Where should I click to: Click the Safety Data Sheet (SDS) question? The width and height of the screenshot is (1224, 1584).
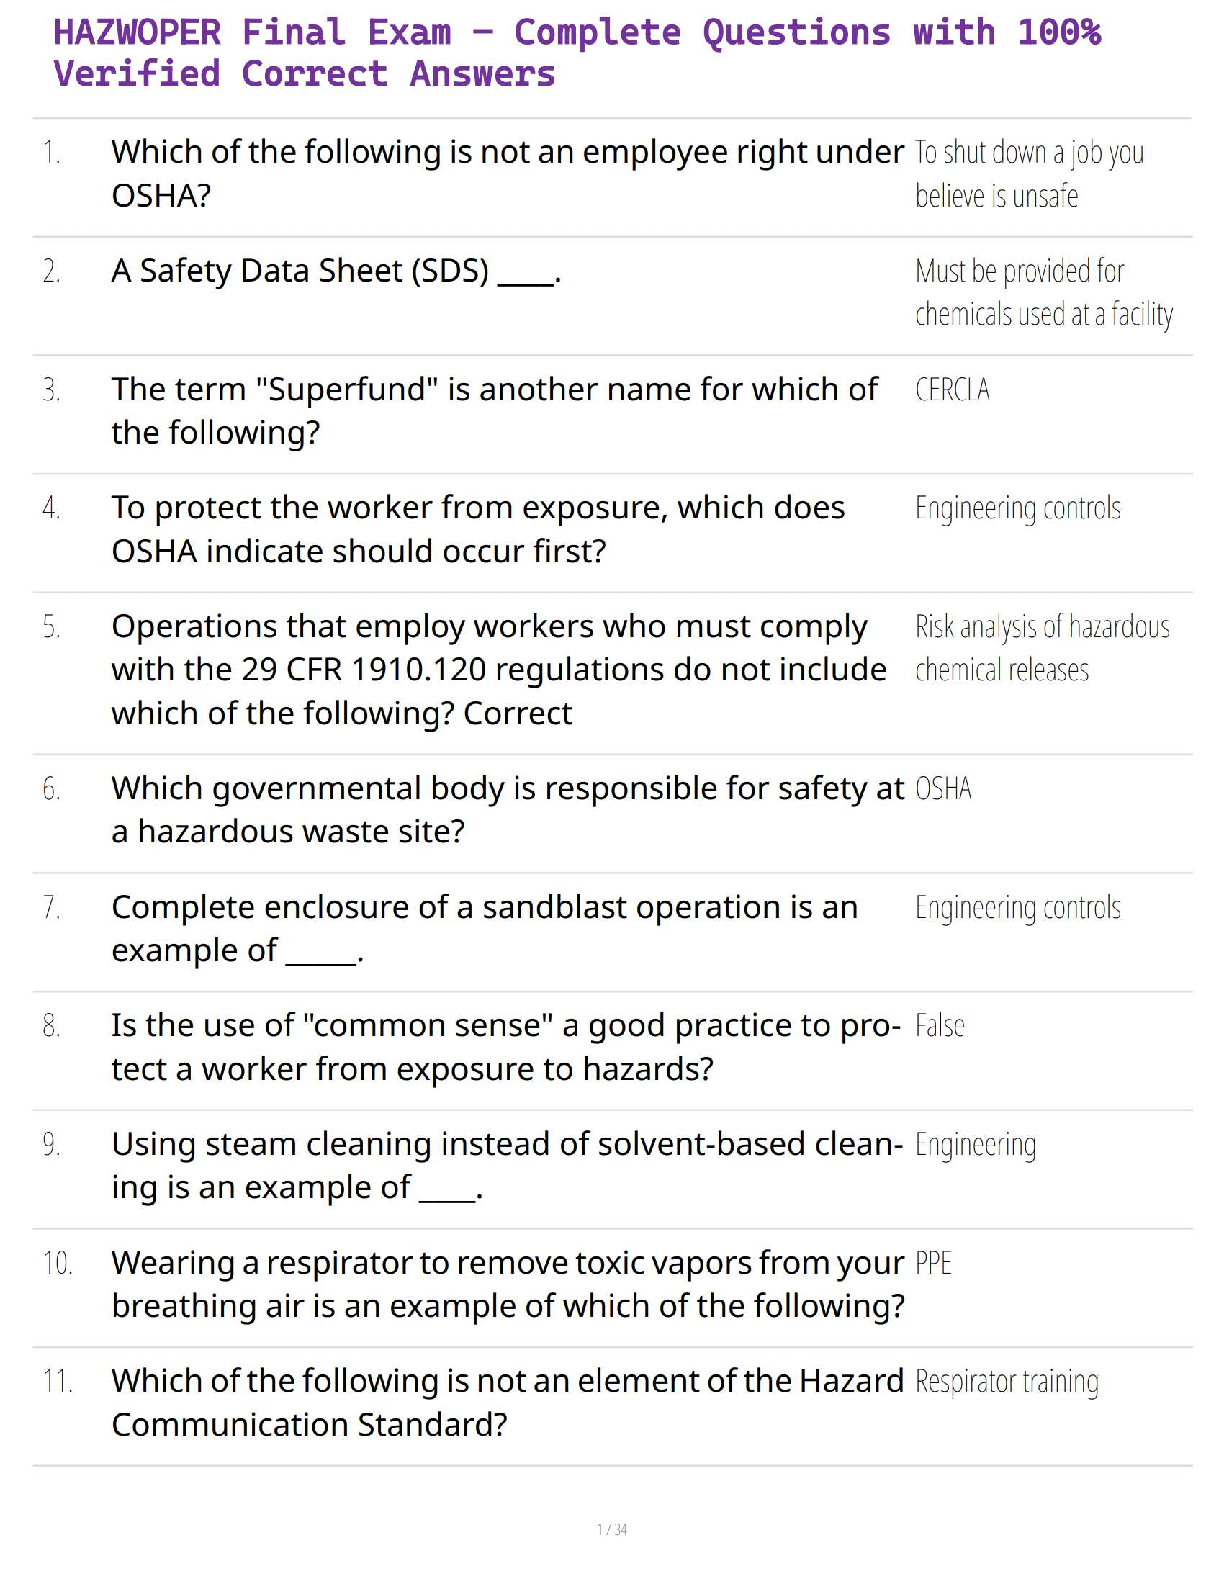(x=336, y=271)
